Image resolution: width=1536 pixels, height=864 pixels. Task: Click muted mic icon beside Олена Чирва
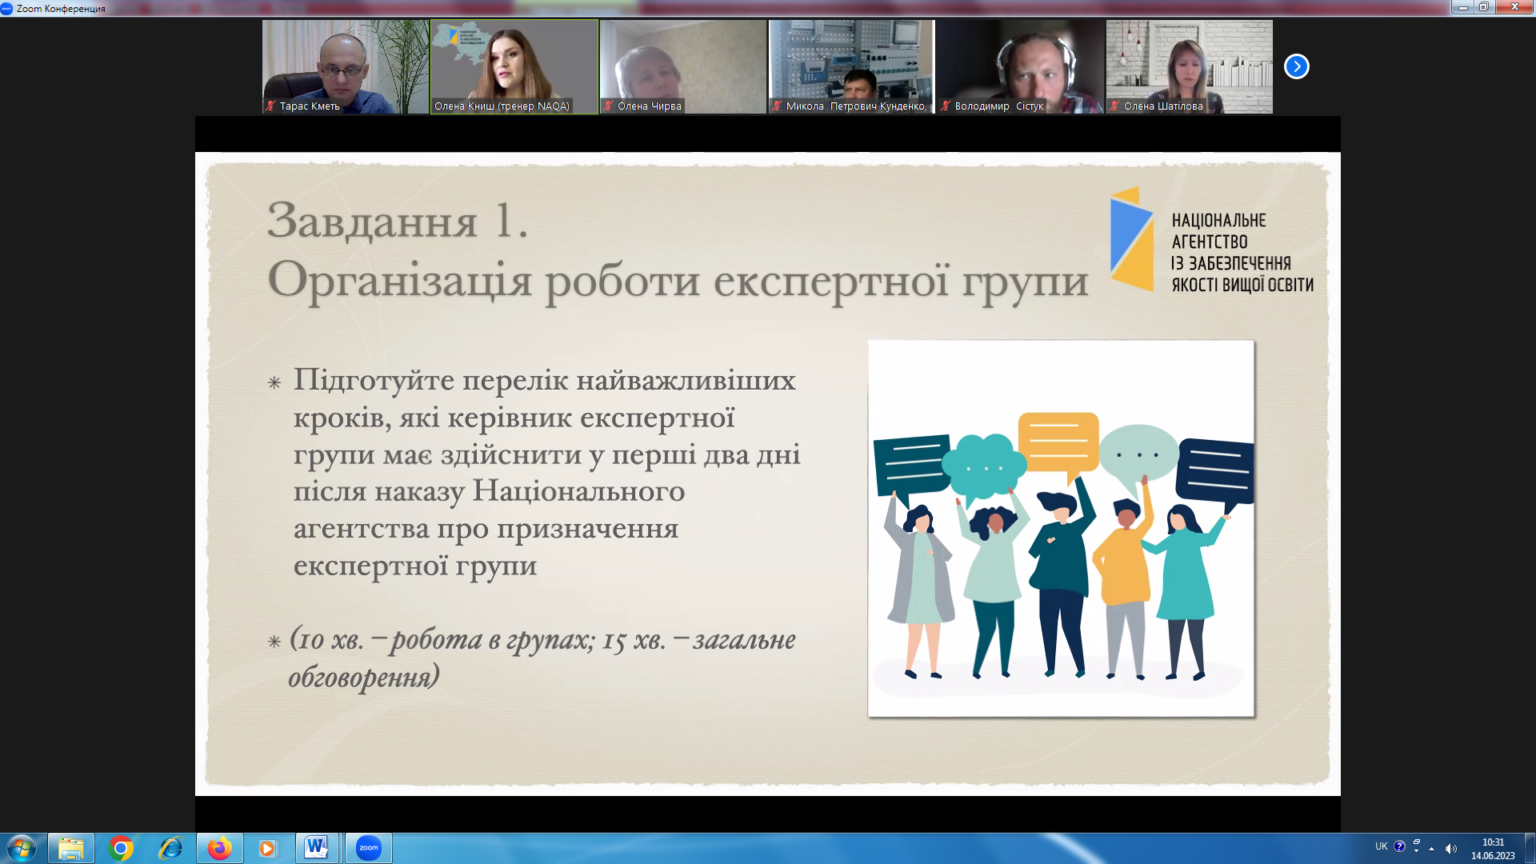(x=608, y=106)
